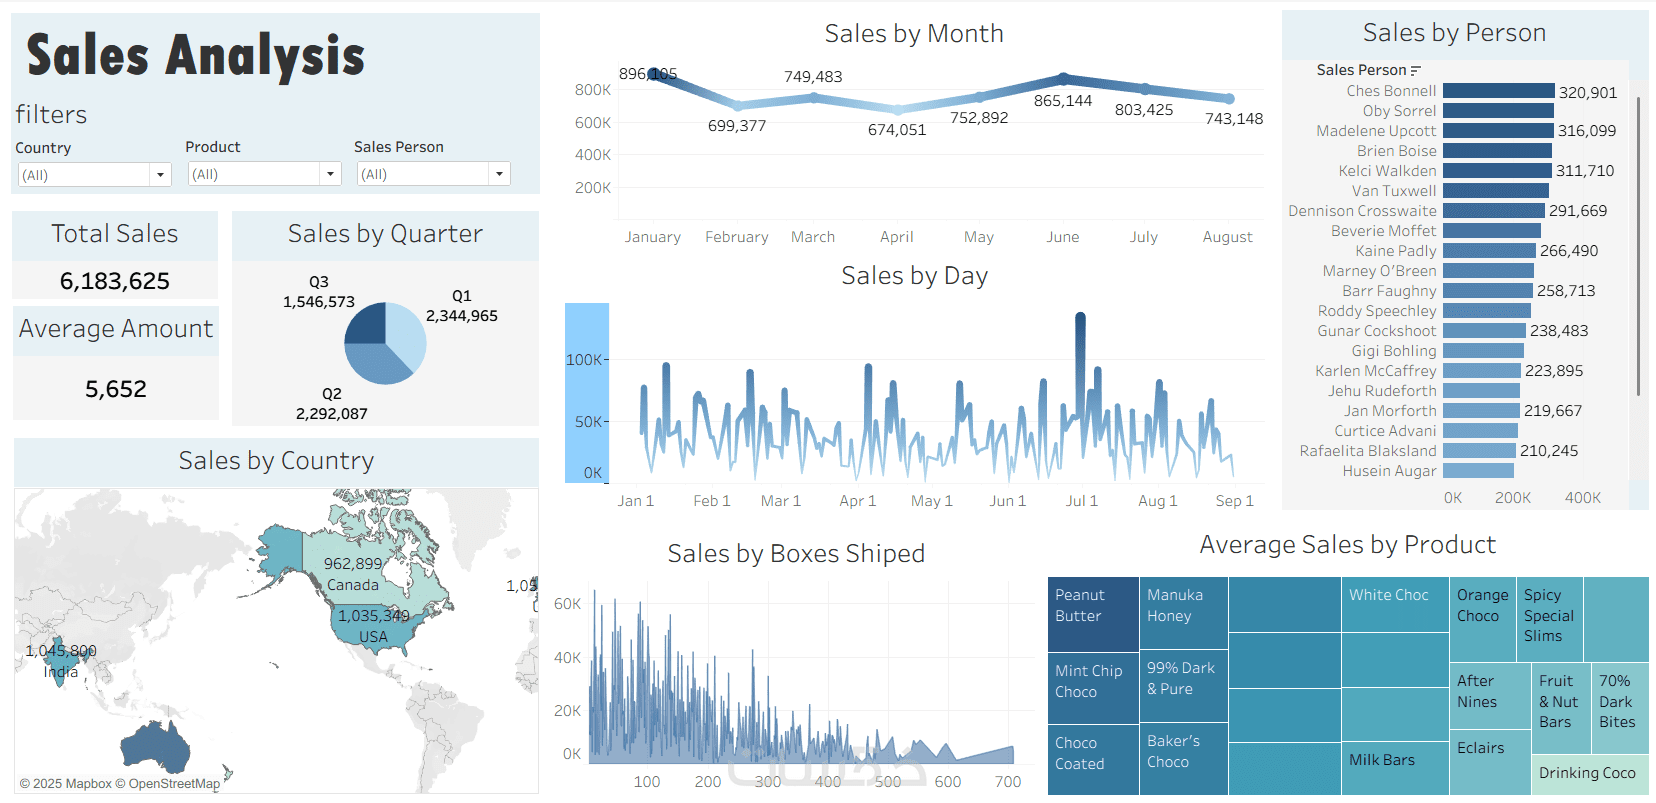Click the After Nines treemap tile
This screenshot has width=1656, height=803.
pos(1490,696)
